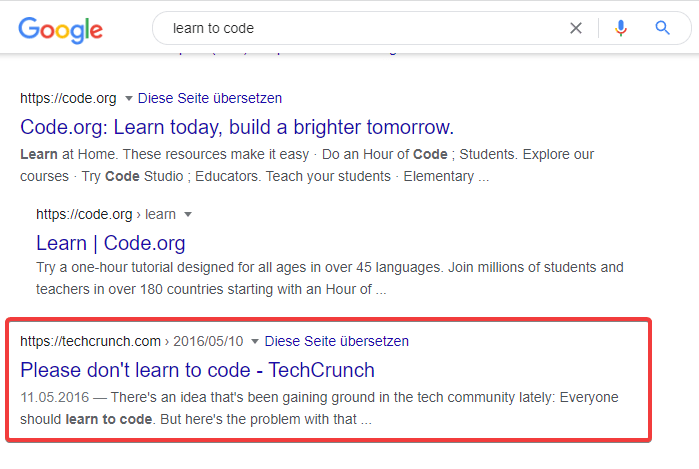
Task: Open the dropdown arrow next to code.org › learn
Action: coord(188,214)
